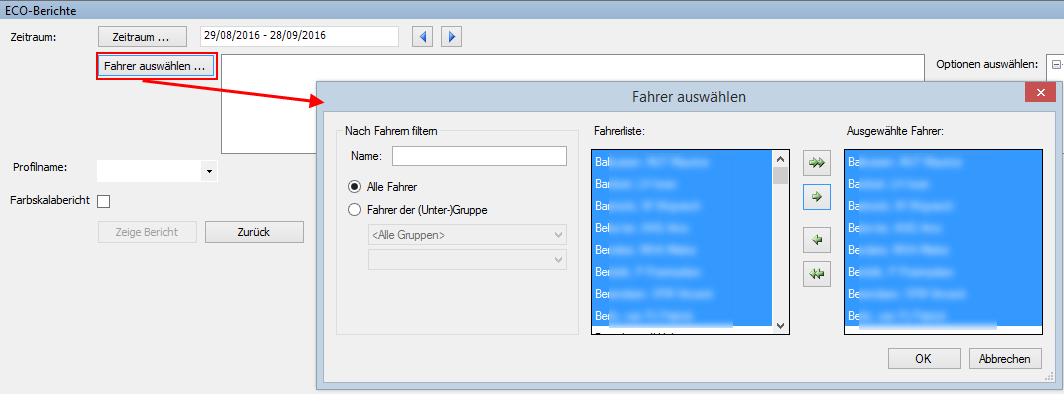1064x394 pixels.
Task: Remove selected driver with single left arrow
Action: click(x=816, y=240)
